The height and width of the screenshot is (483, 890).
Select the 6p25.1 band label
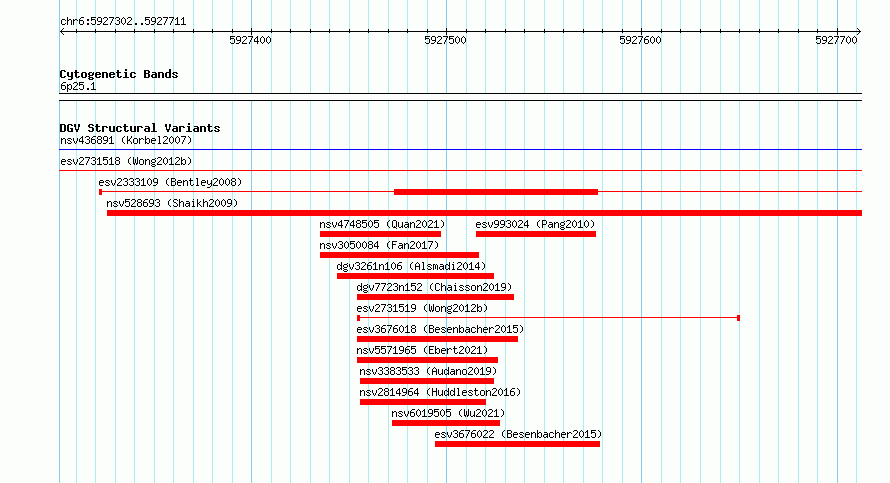78,86
